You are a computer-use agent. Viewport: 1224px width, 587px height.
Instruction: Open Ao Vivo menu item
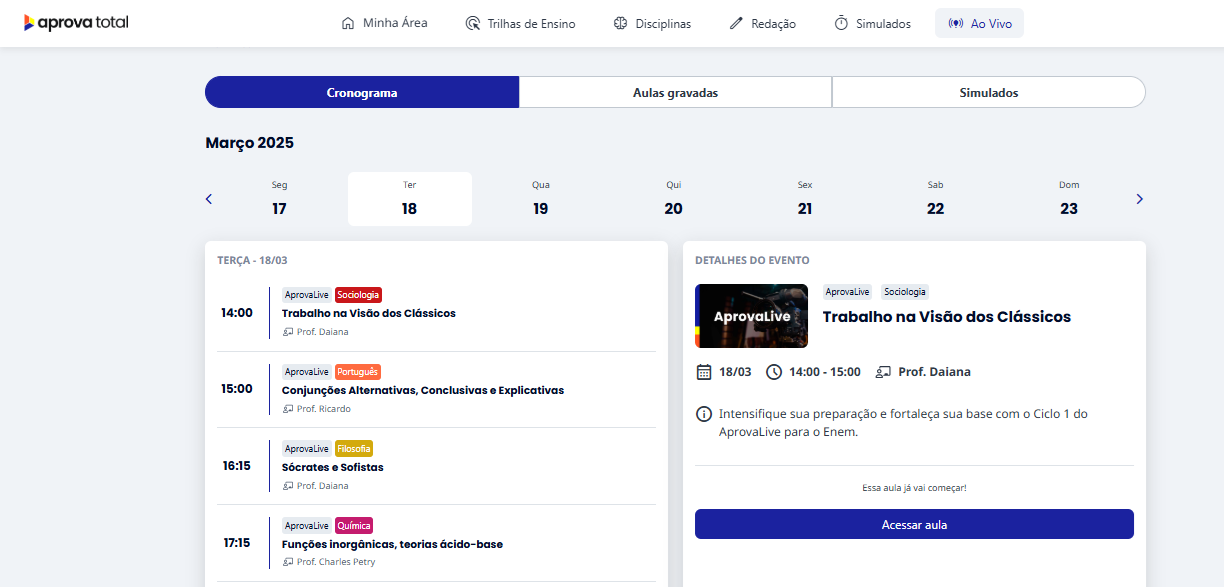tap(979, 23)
